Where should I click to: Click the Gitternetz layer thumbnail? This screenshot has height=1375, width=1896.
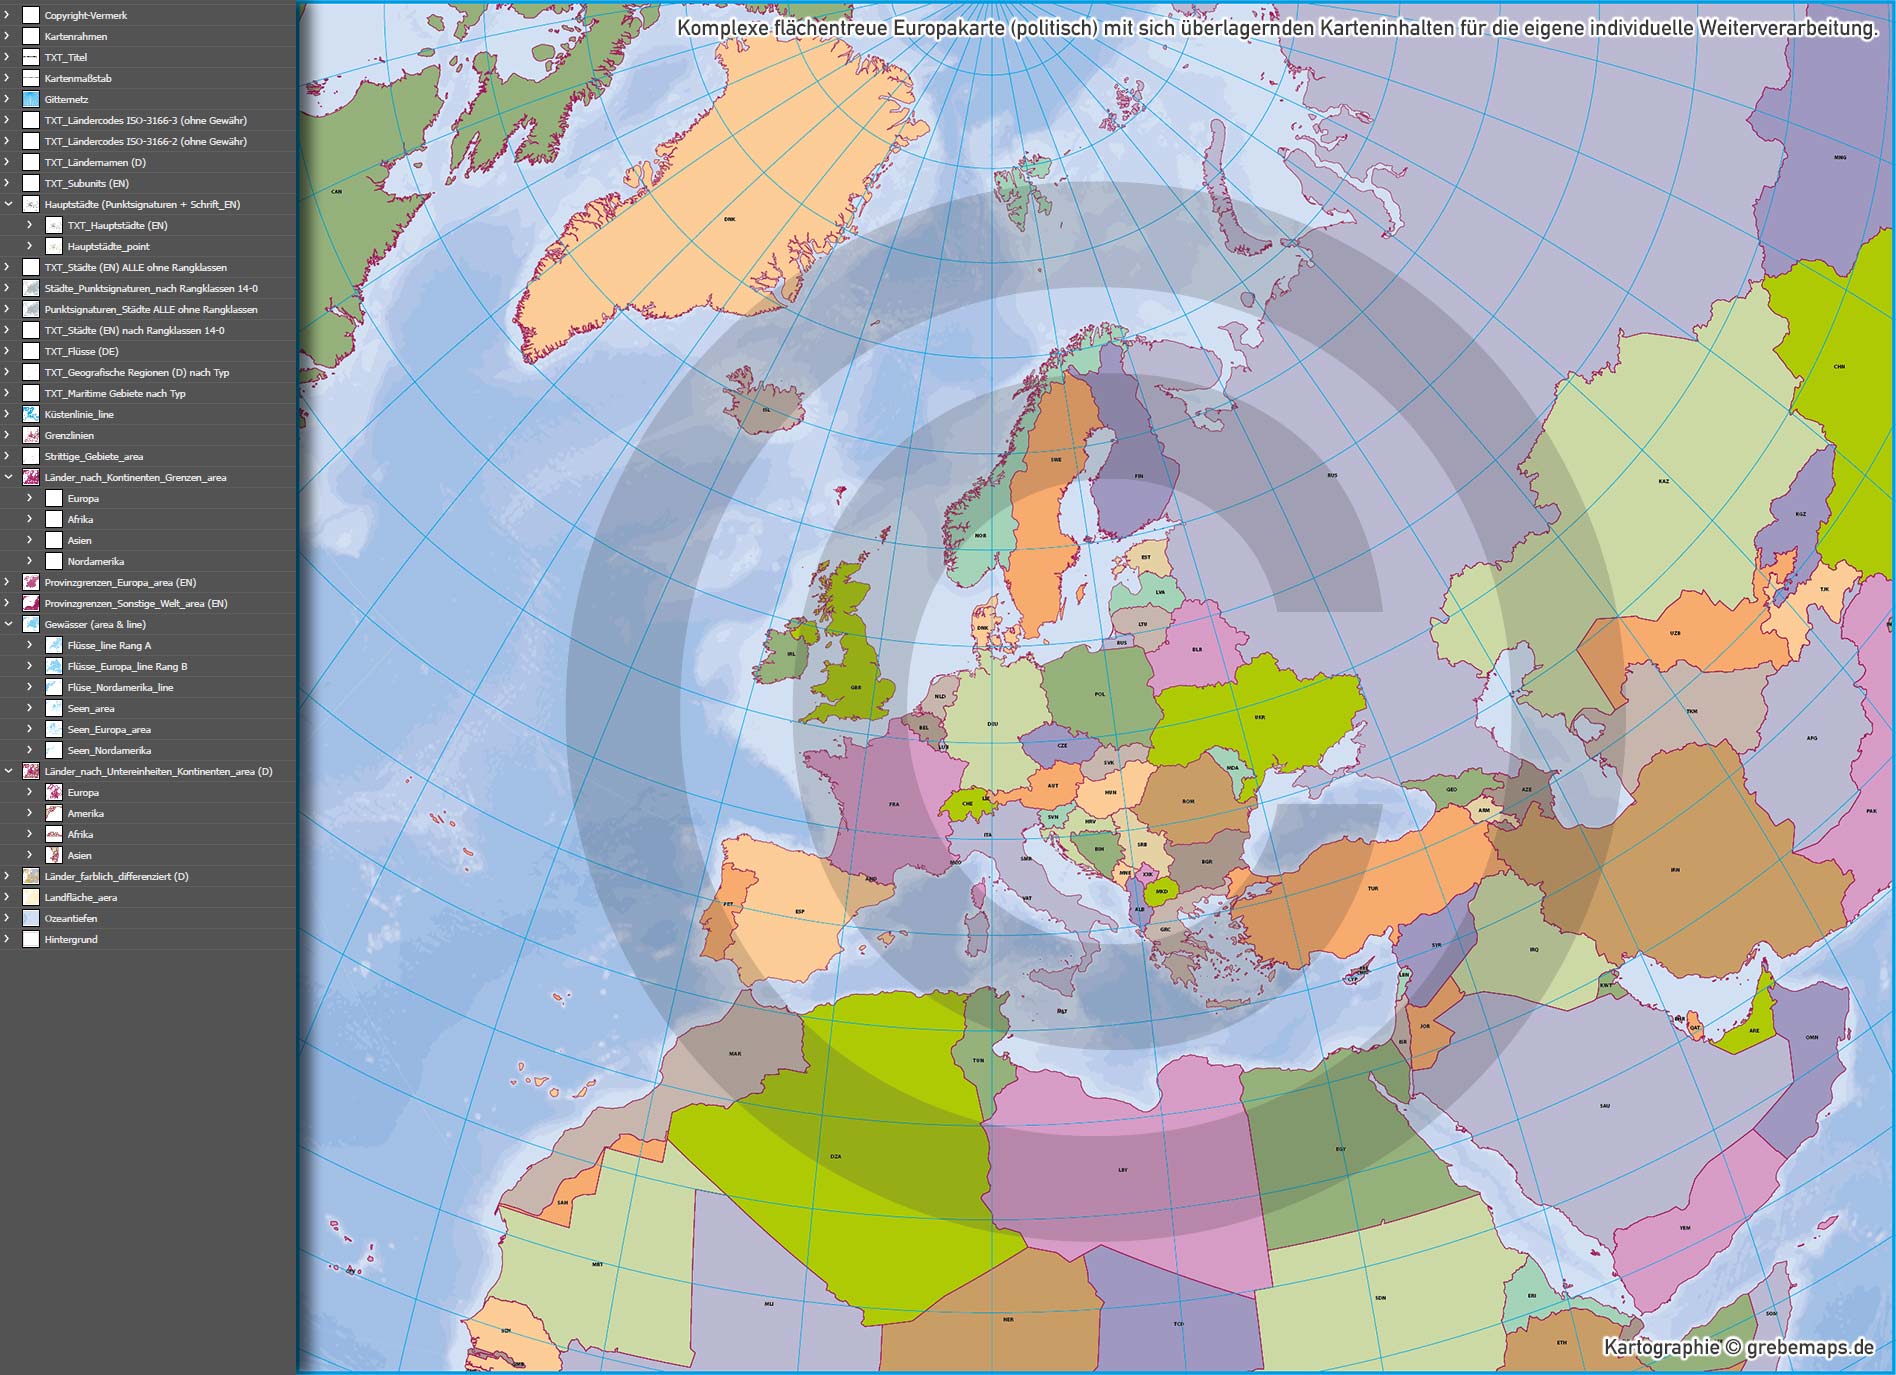31,99
